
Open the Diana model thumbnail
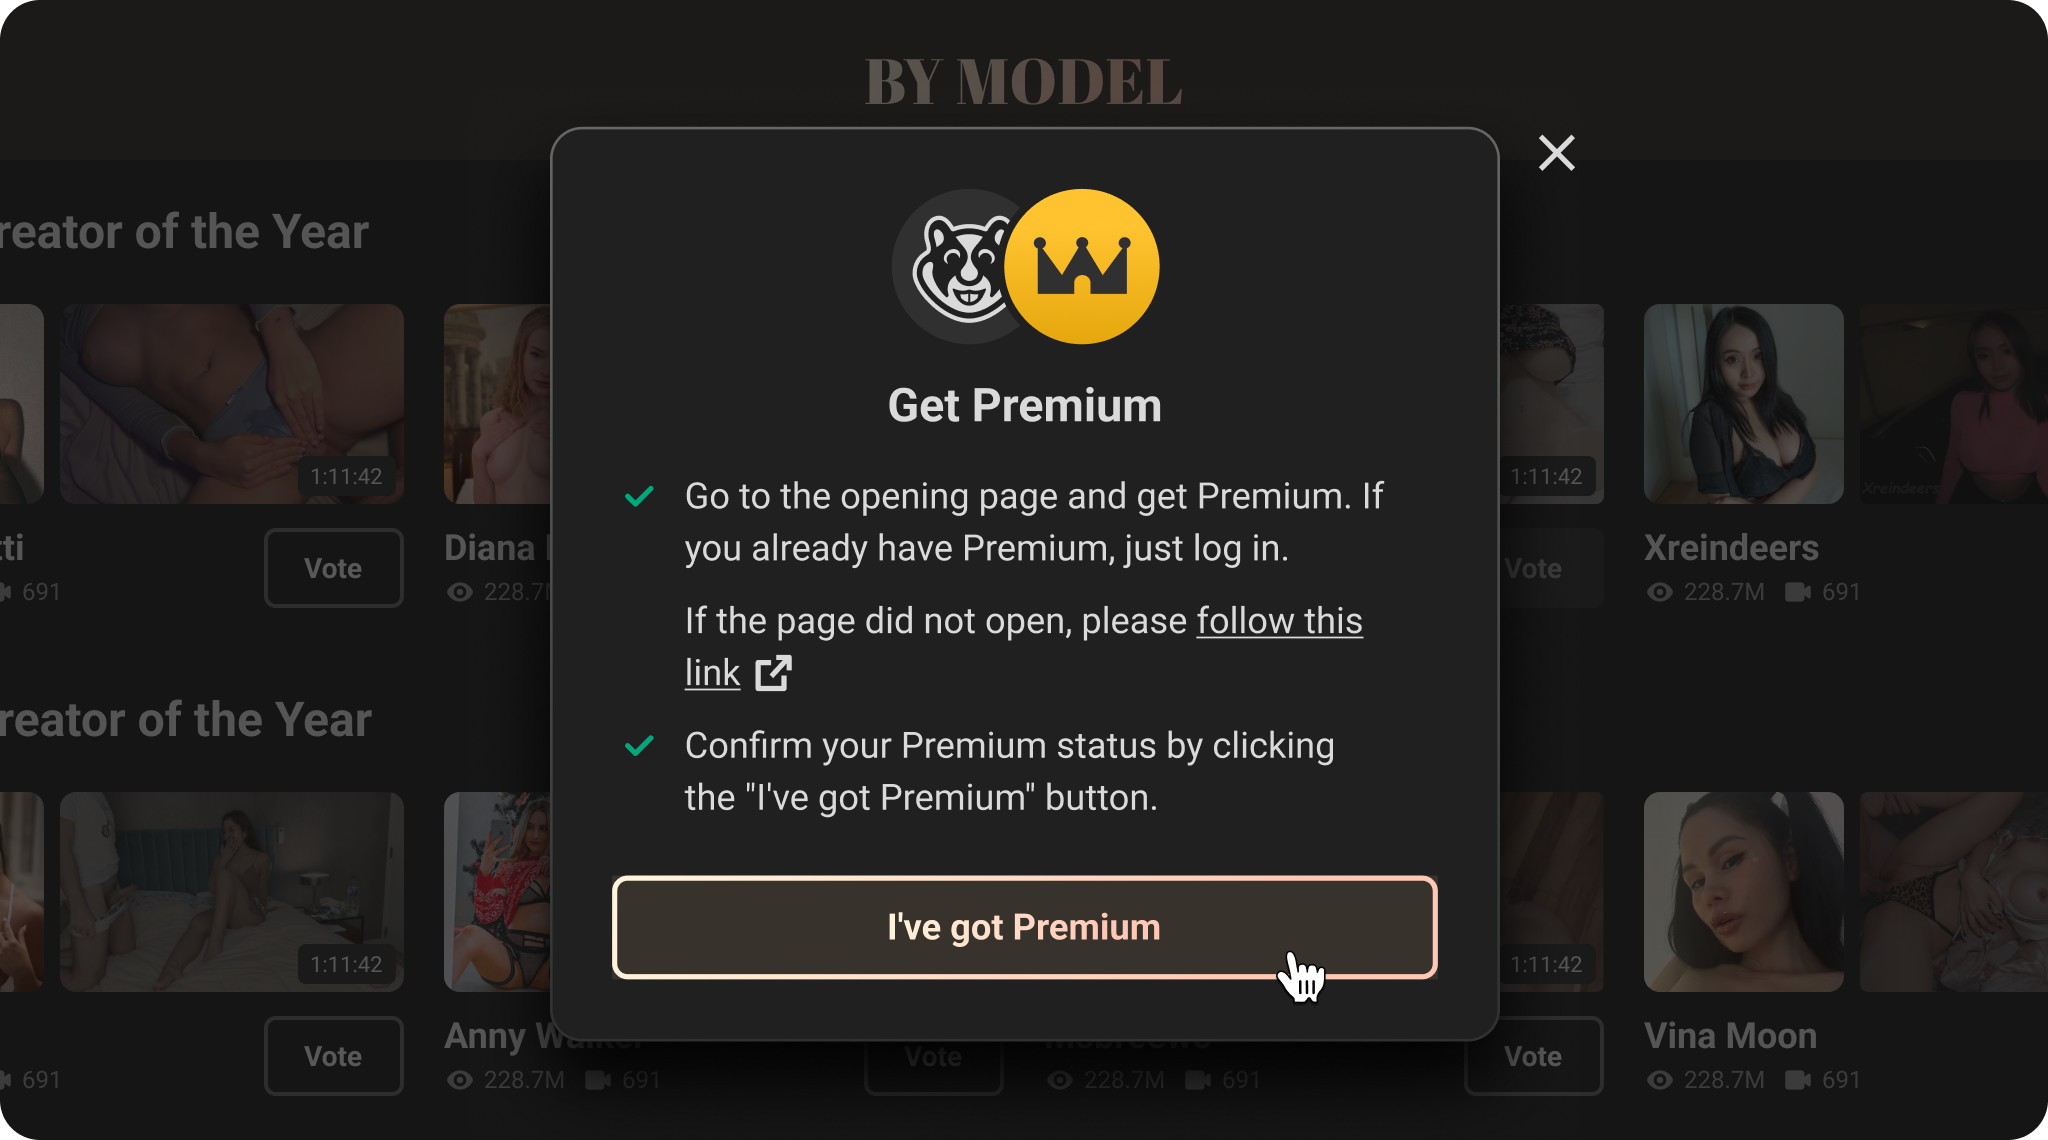coord(497,404)
